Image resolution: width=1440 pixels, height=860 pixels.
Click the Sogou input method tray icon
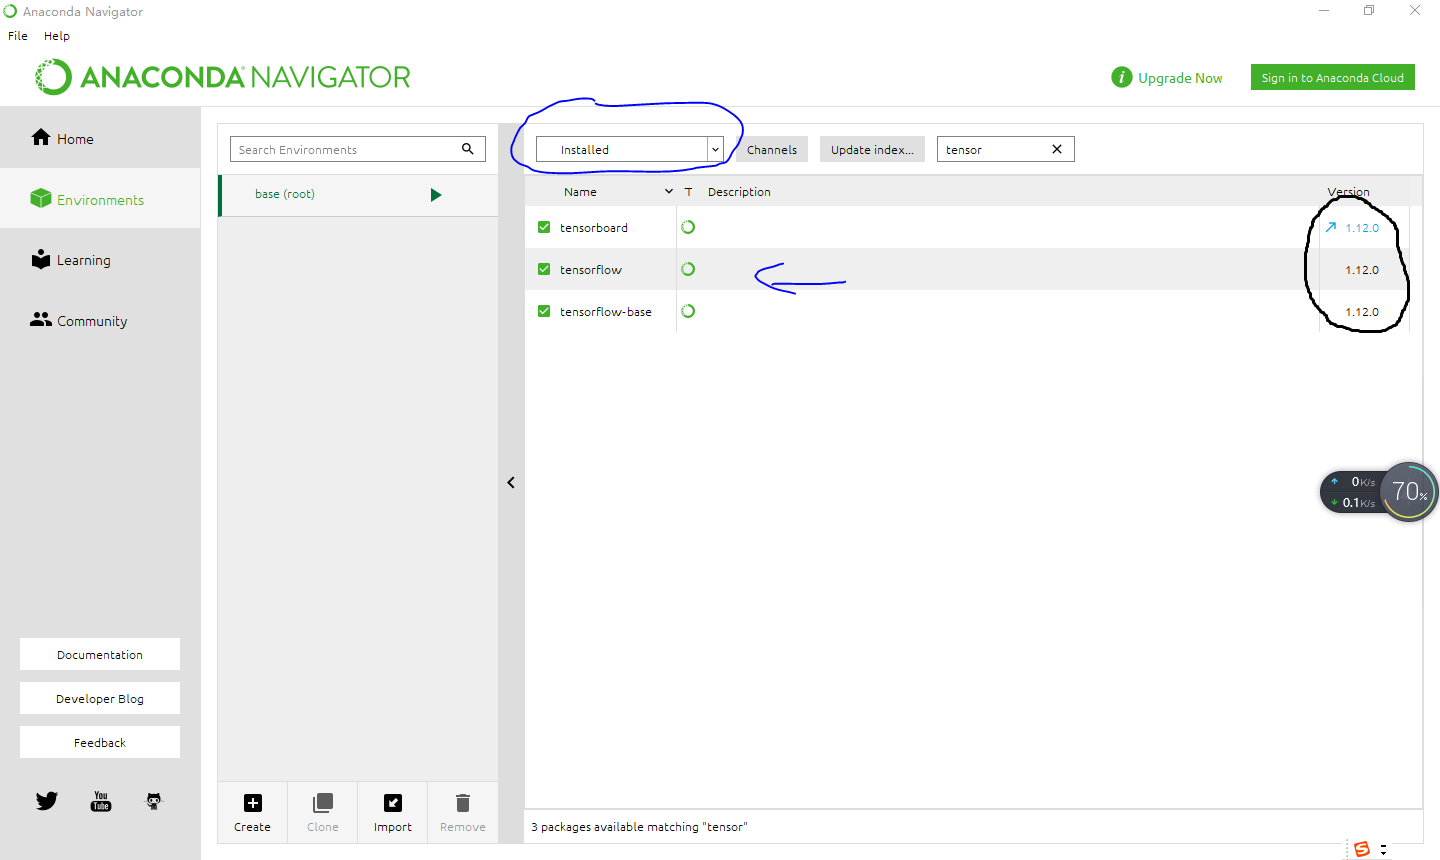1361,848
